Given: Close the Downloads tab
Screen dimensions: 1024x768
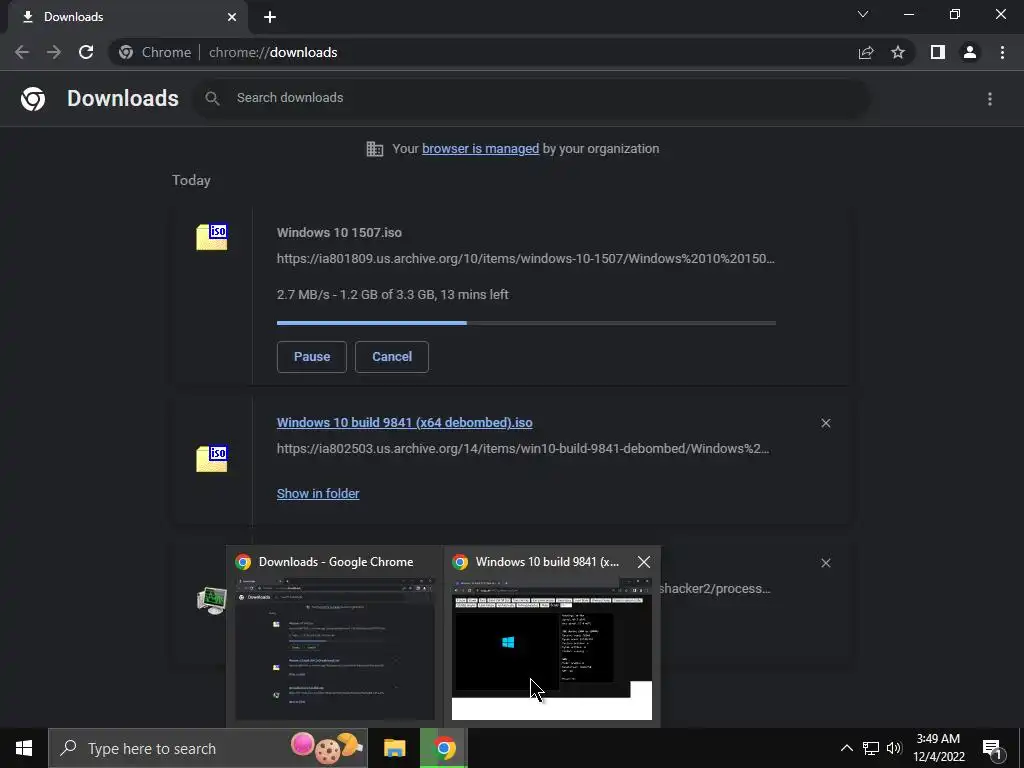Looking at the screenshot, I should pyautogui.click(x=232, y=17).
